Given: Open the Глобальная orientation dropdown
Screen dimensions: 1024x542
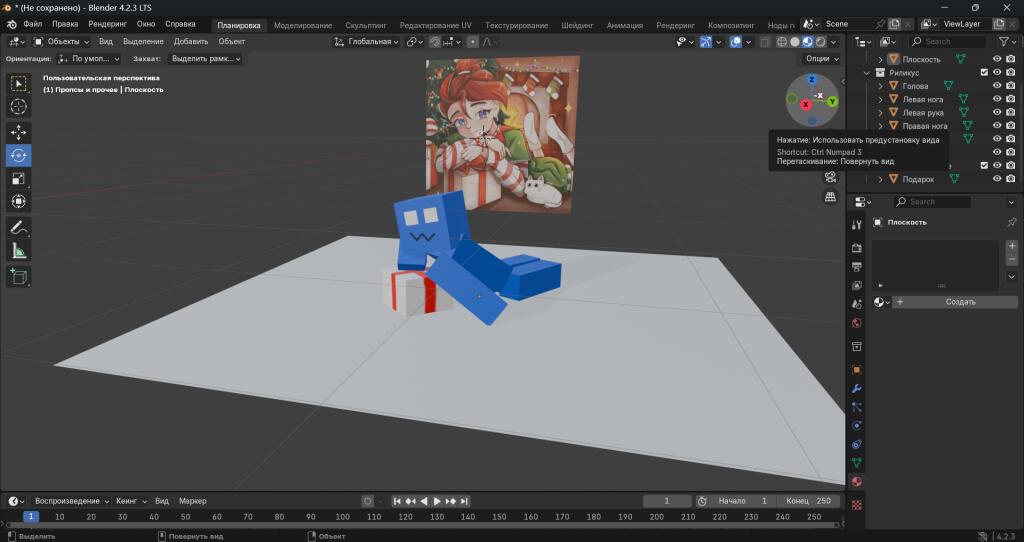Looking at the screenshot, I should tap(366, 41).
